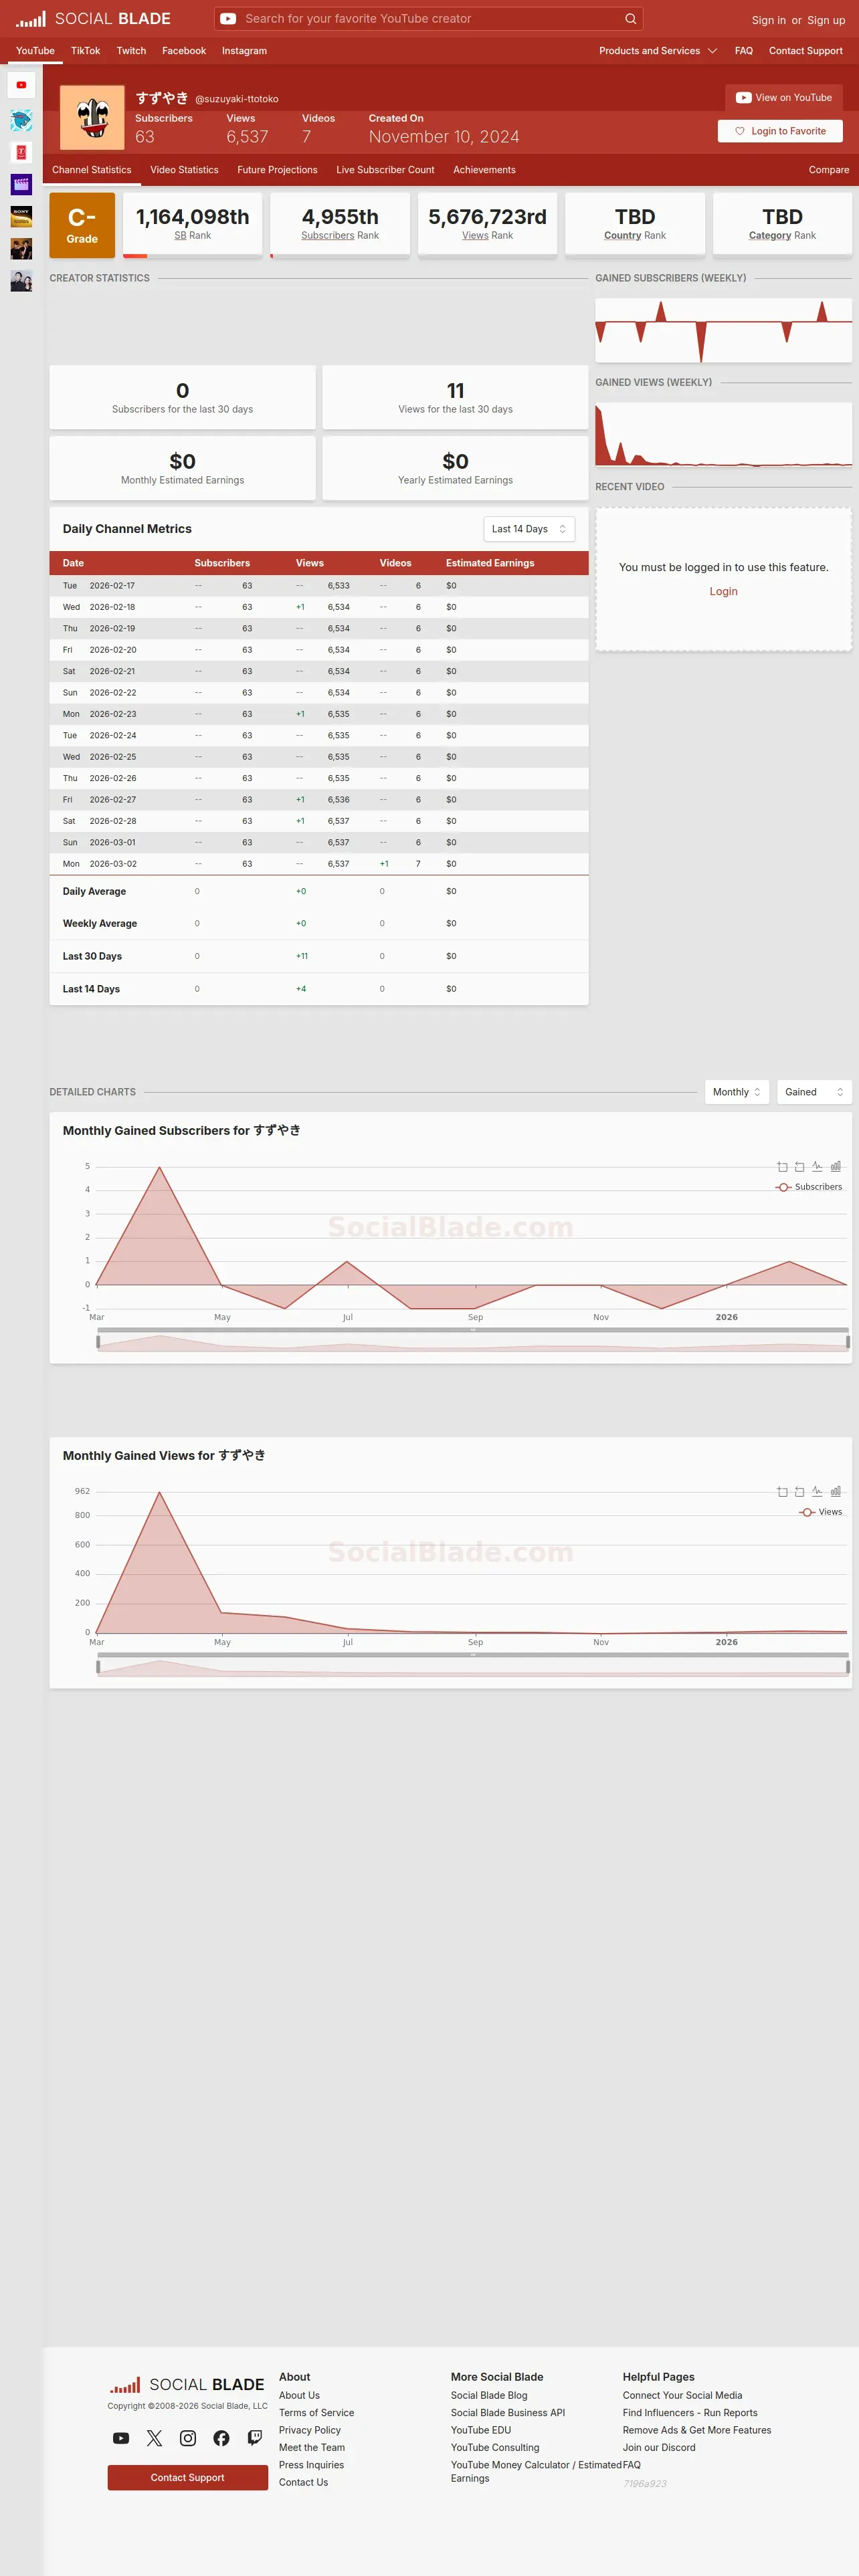The width and height of the screenshot is (859, 2576).
Task: Switch to the Future Projections tab
Action: 277,170
